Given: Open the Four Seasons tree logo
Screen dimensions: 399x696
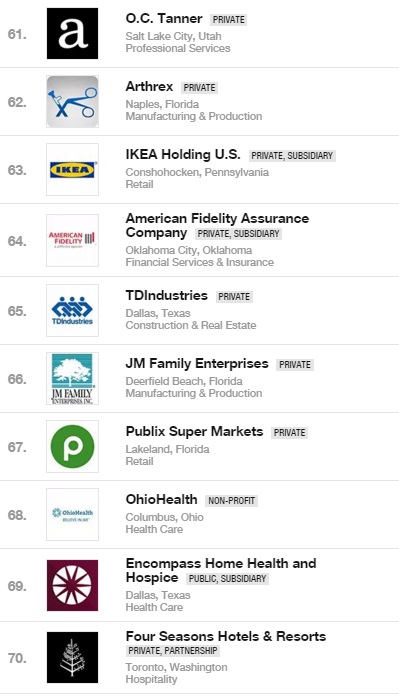Looking at the screenshot, I should (x=72, y=657).
